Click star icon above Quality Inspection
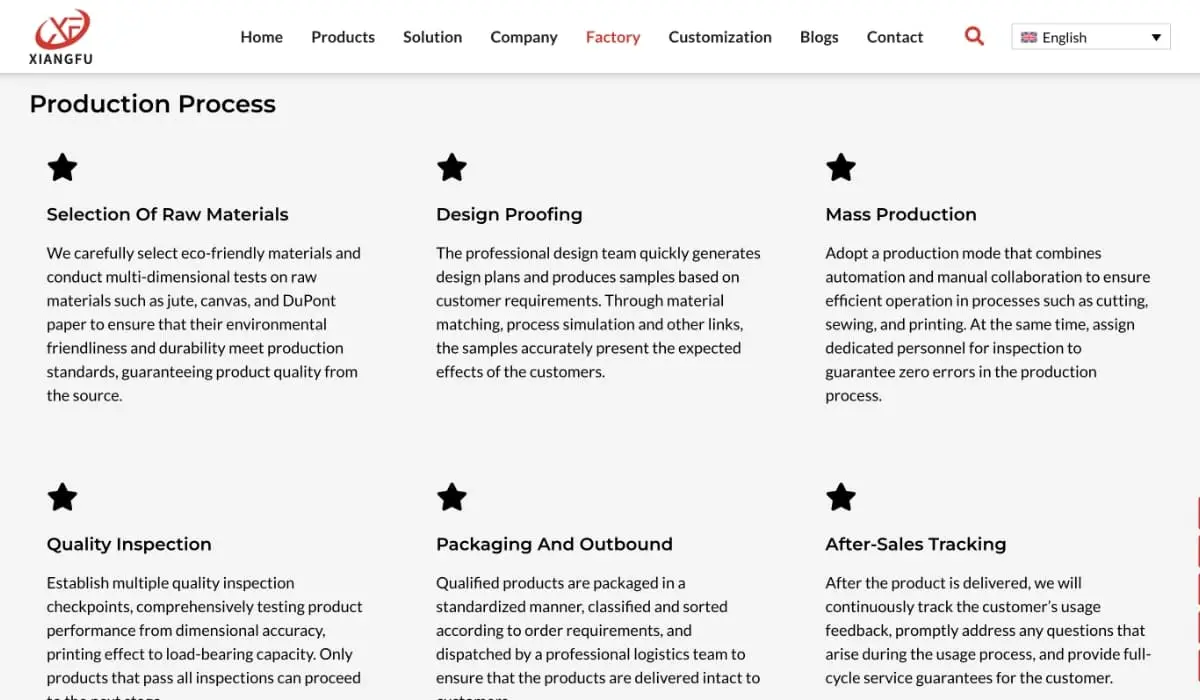This screenshot has height=700, width=1200. [x=62, y=497]
